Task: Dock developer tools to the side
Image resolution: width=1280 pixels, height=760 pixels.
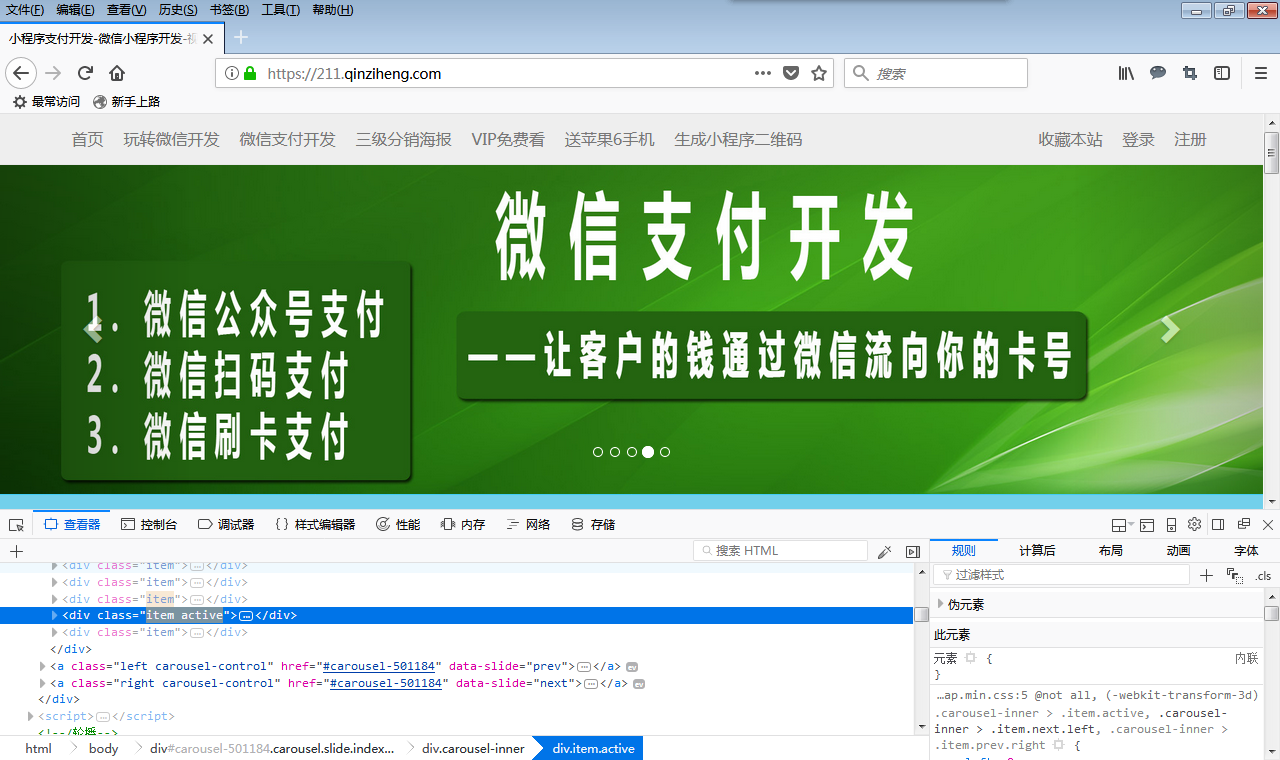Action: tap(1219, 524)
